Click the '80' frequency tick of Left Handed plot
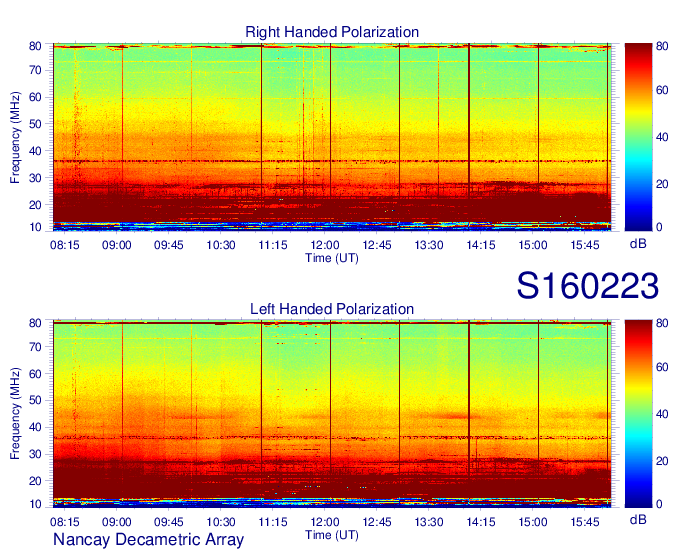 tap(35, 323)
